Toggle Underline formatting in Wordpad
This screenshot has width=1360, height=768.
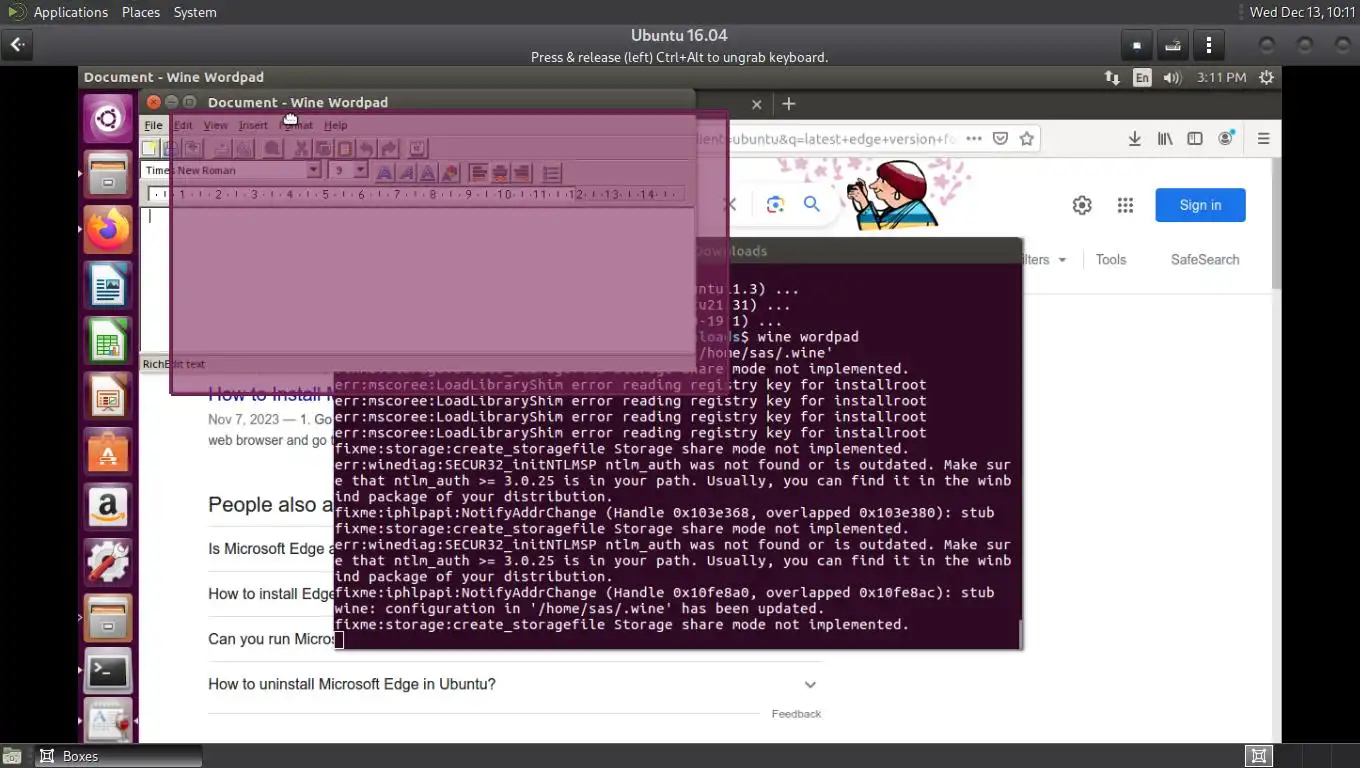pyautogui.click(x=428, y=172)
